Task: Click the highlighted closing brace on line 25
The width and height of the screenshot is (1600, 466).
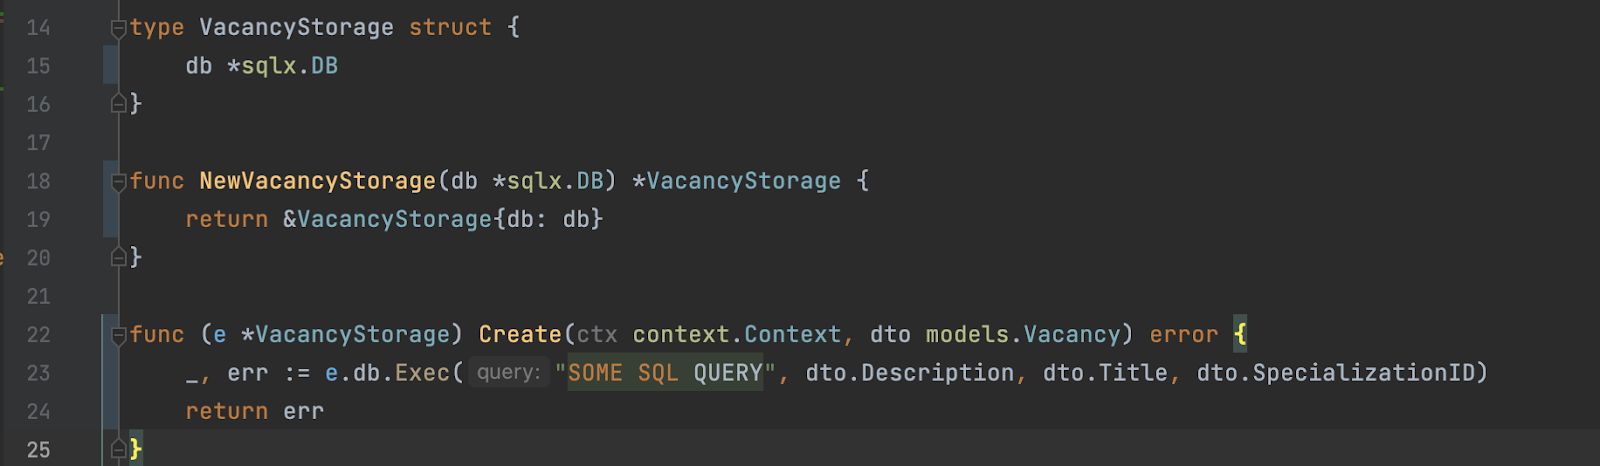Action: (136, 449)
